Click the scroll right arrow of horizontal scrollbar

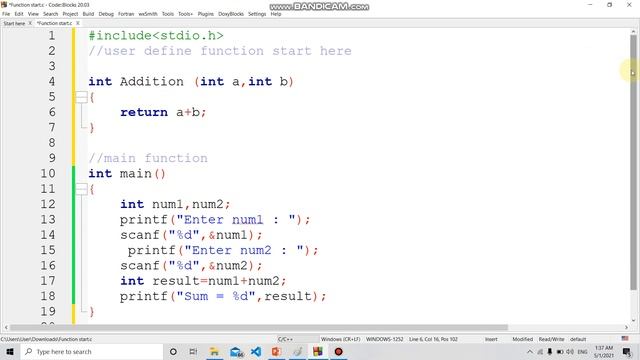click(x=626, y=327)
